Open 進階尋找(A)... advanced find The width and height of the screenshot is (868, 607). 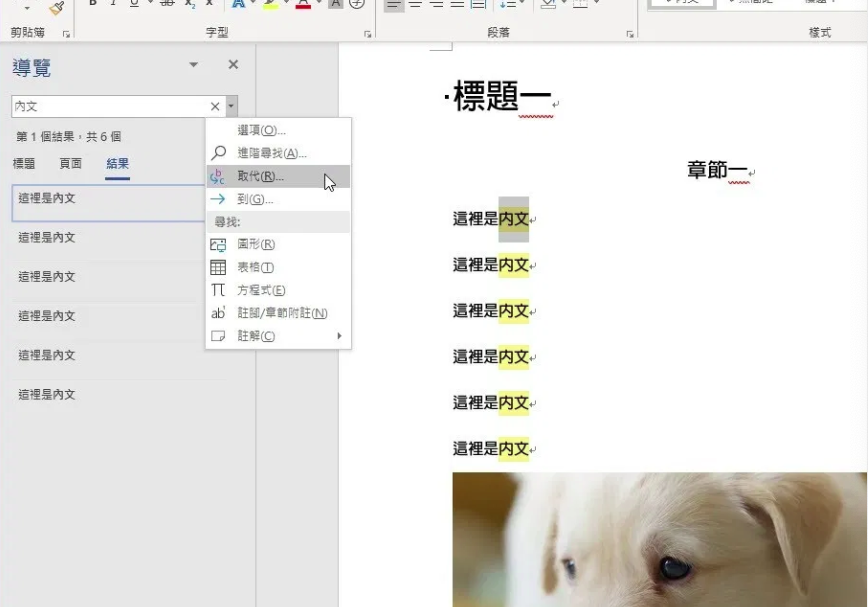coord(278,153)
